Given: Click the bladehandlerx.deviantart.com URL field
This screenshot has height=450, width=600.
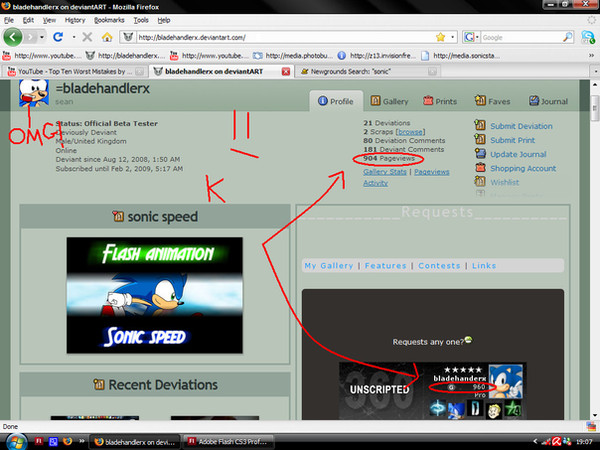Looking at the screenshot, I should click(x=285, y=37).
